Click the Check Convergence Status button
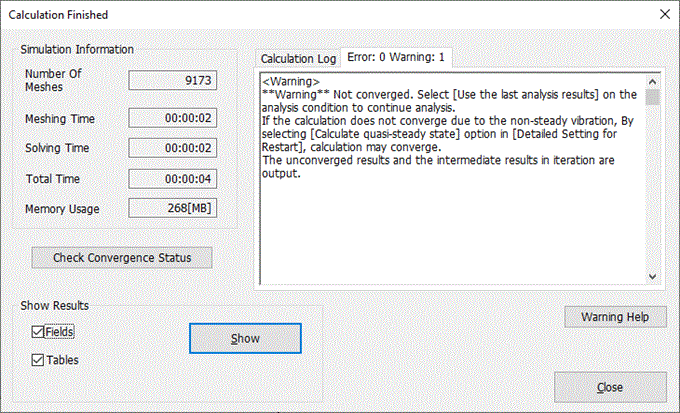 (x=122, y=258)
